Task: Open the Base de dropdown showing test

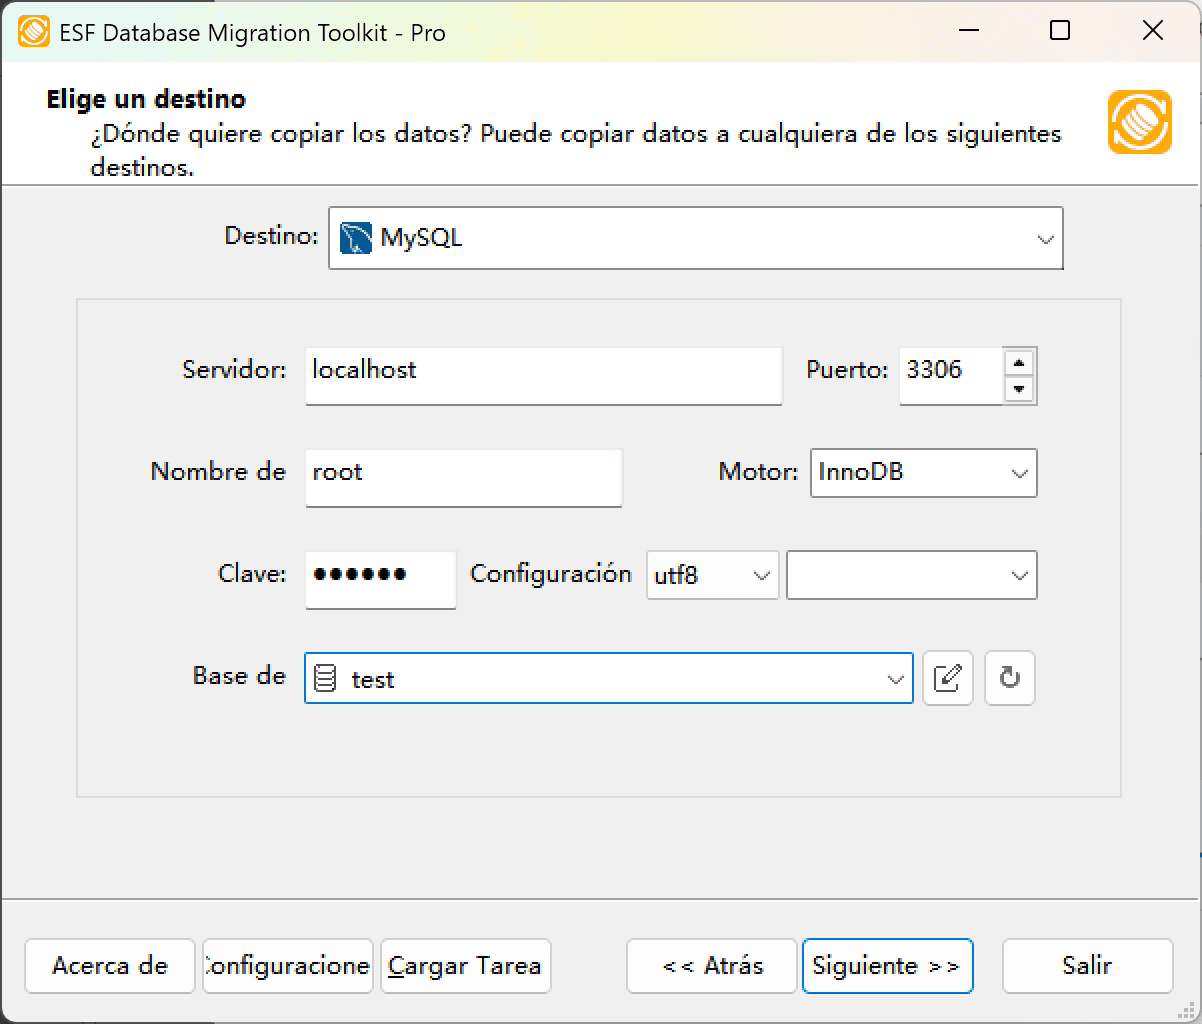Action: (x=895, y=678)
